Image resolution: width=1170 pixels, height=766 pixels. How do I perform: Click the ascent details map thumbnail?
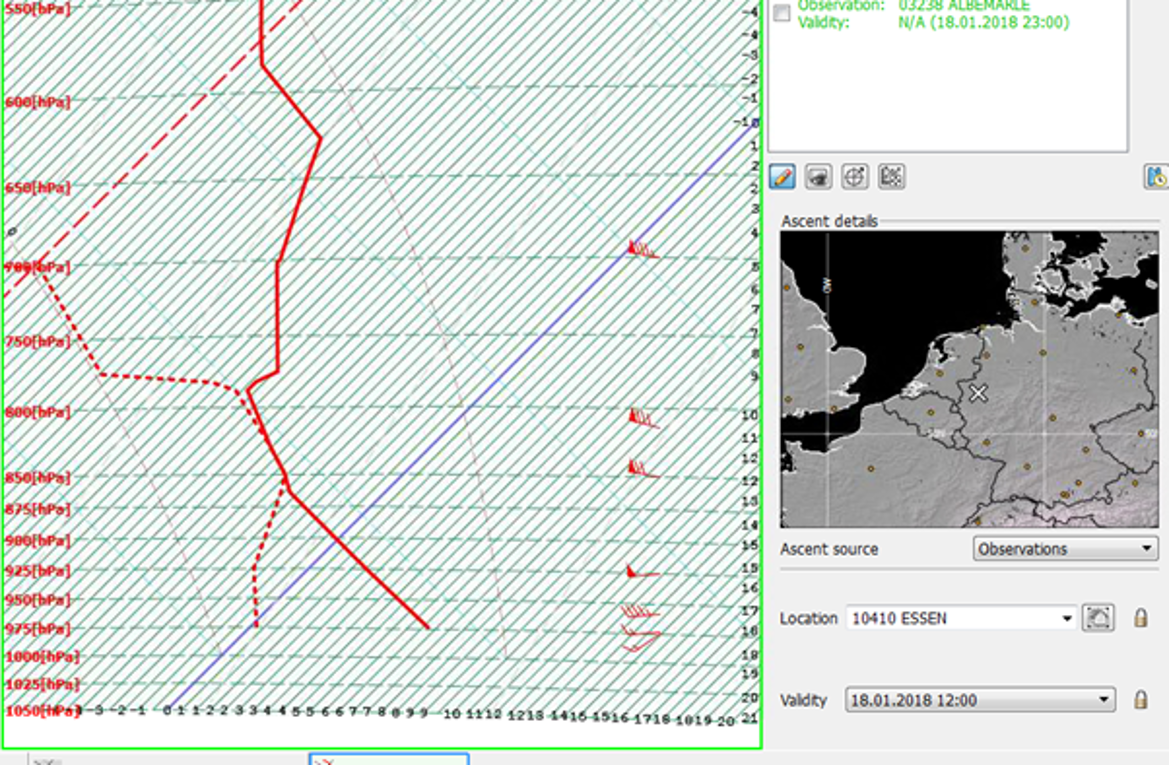(969, 379)
